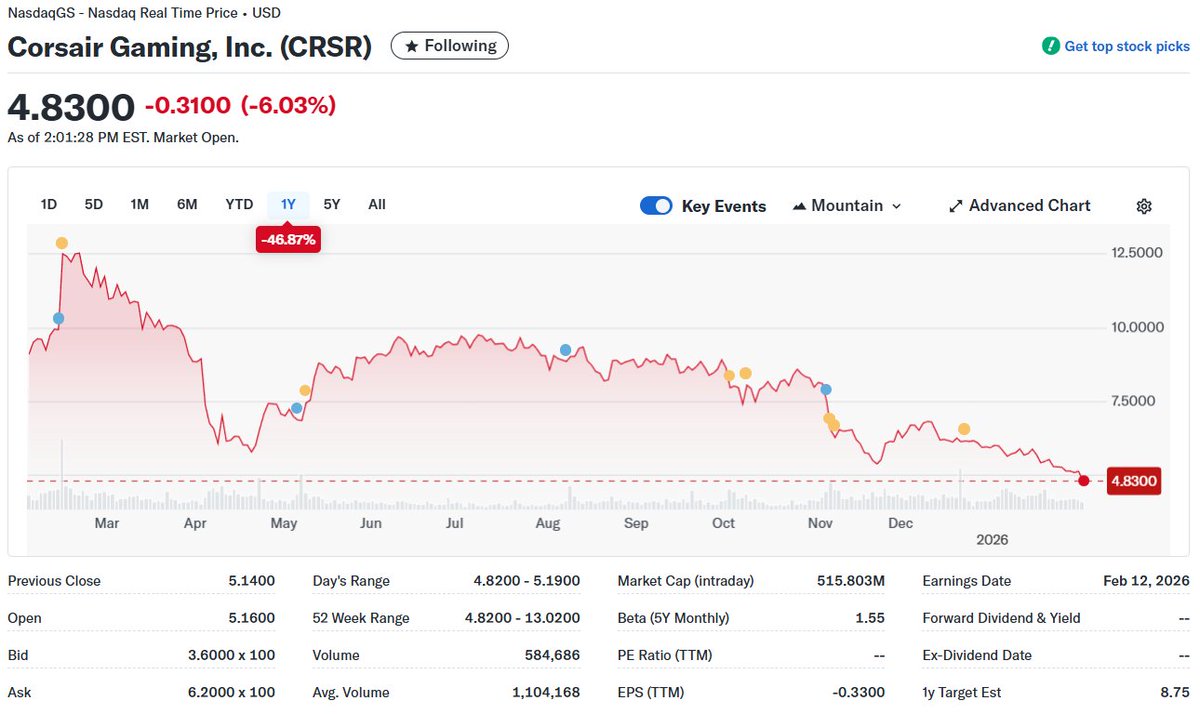The image size is (1200, 714).
Task: Open chart settings gear icon
Action: point(1144,206)
